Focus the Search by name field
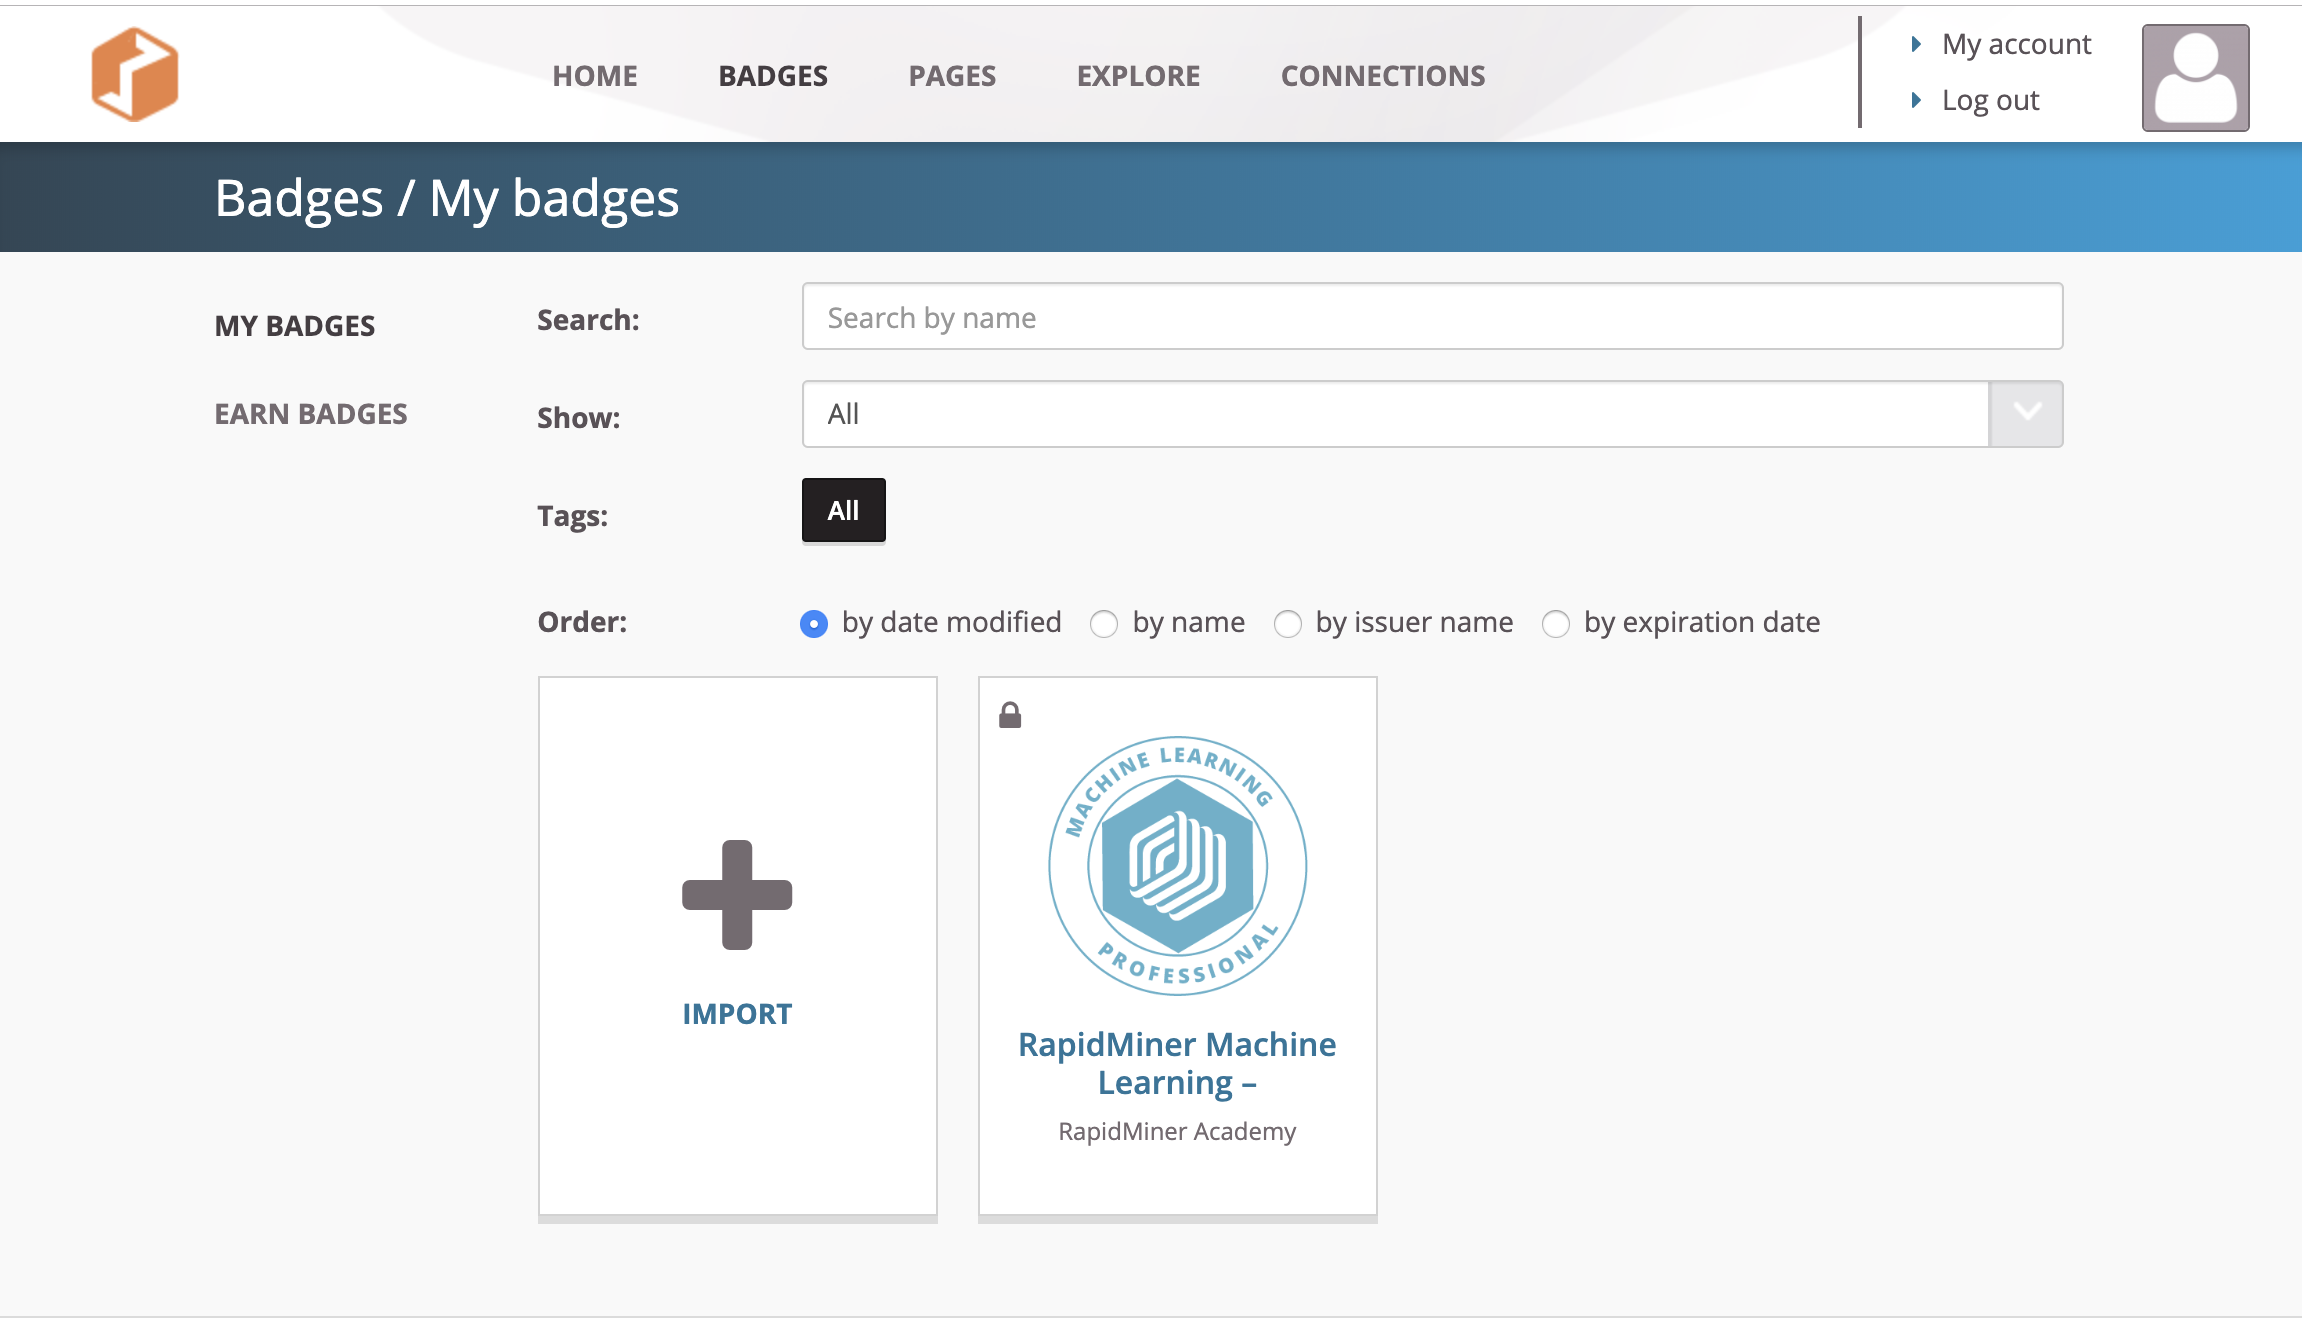This screenshot has width=2302, height=1318. click(1432, 317)
